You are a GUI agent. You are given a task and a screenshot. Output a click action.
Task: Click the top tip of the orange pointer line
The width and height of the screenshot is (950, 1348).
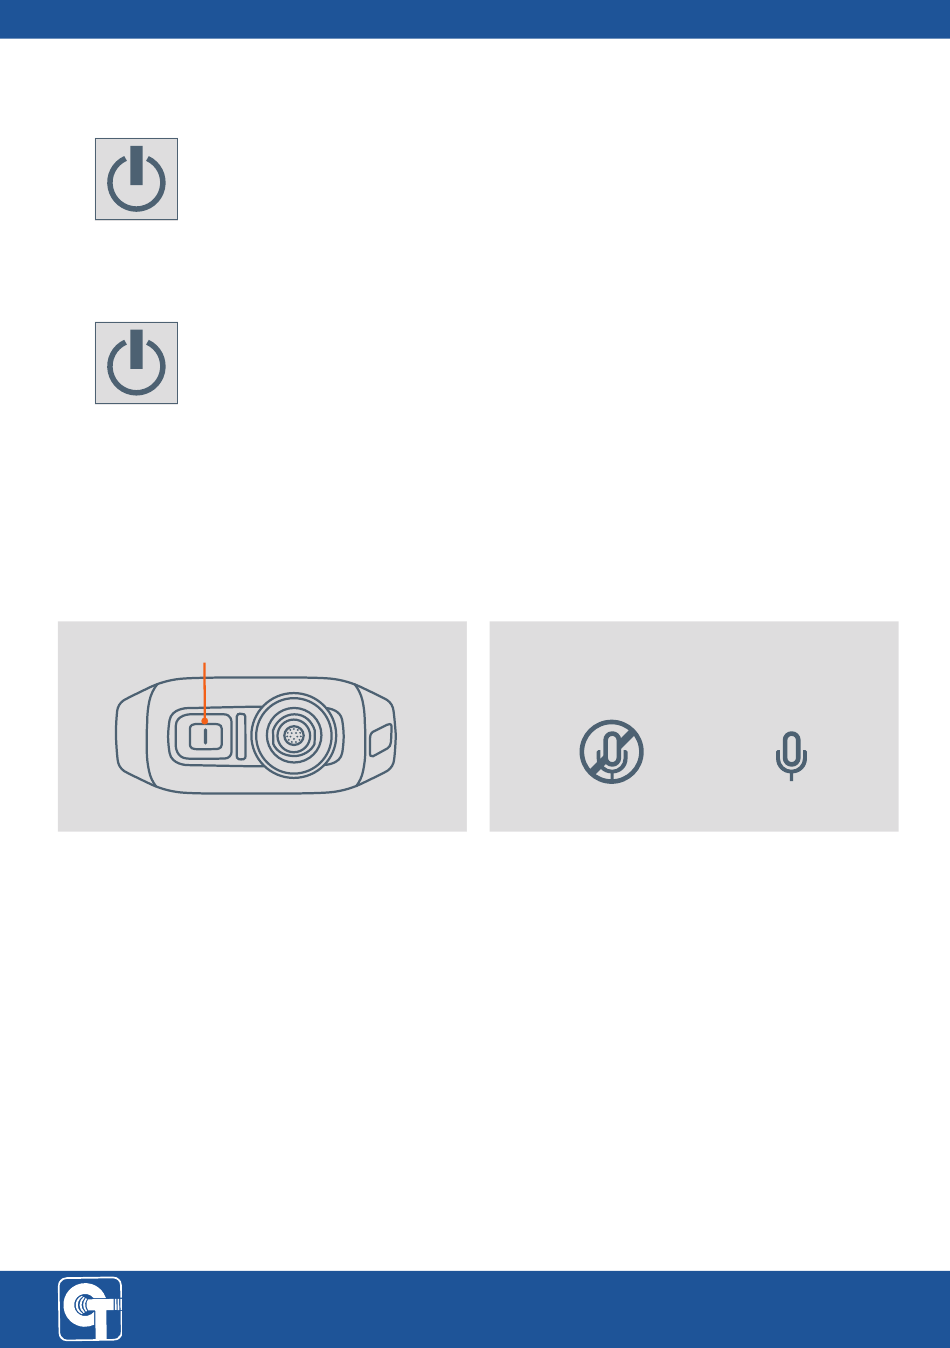point(204,662)
